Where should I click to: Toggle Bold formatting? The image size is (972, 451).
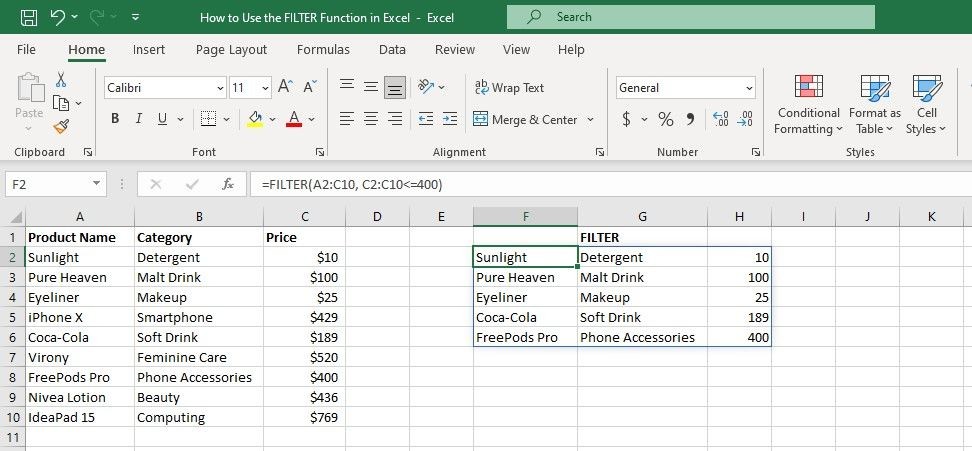coord(115,119)
